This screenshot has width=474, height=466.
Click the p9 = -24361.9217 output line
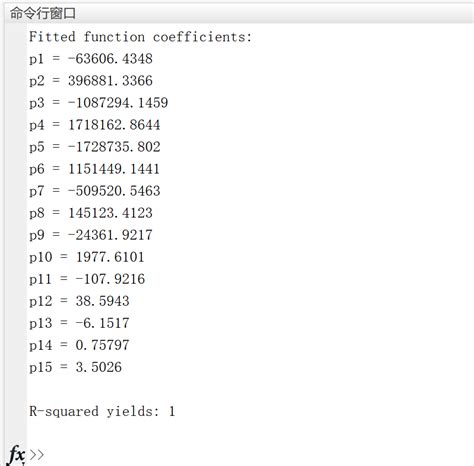91,235
